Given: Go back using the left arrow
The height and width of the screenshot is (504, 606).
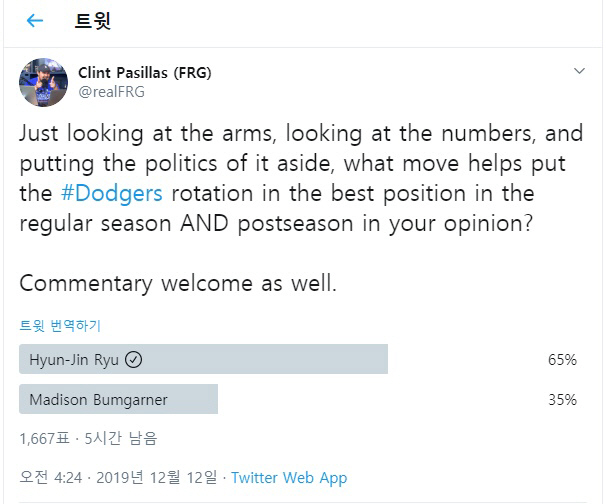Looking at the screenshot, I should 35,21.
